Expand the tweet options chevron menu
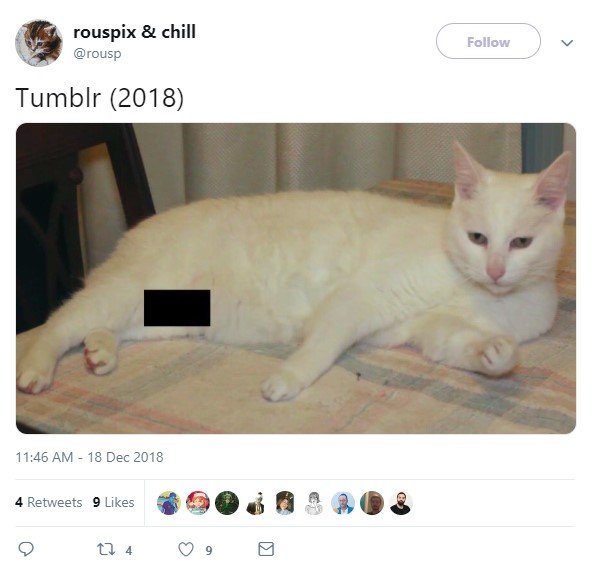 coord(567,42)
